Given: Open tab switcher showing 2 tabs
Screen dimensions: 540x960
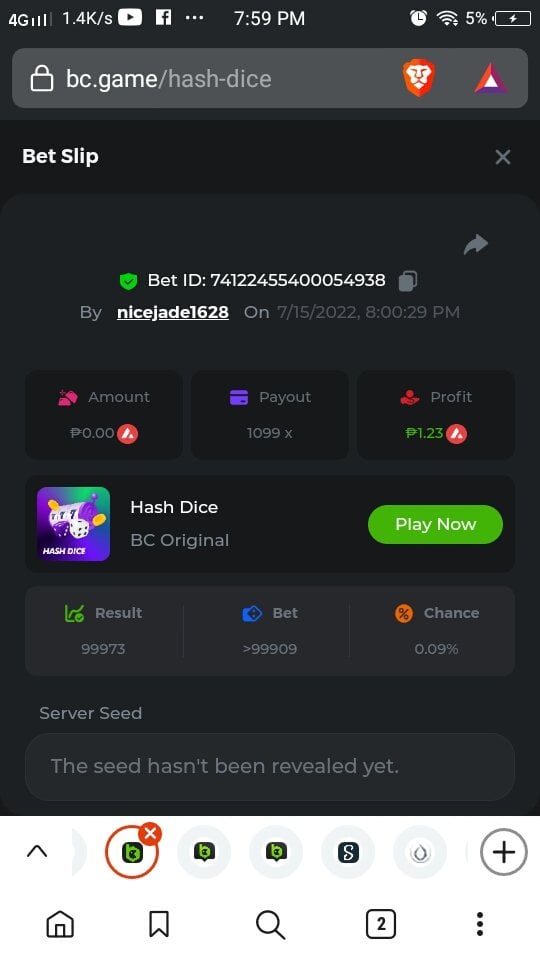Looking at the screenshot, I should tap(381, 924).
